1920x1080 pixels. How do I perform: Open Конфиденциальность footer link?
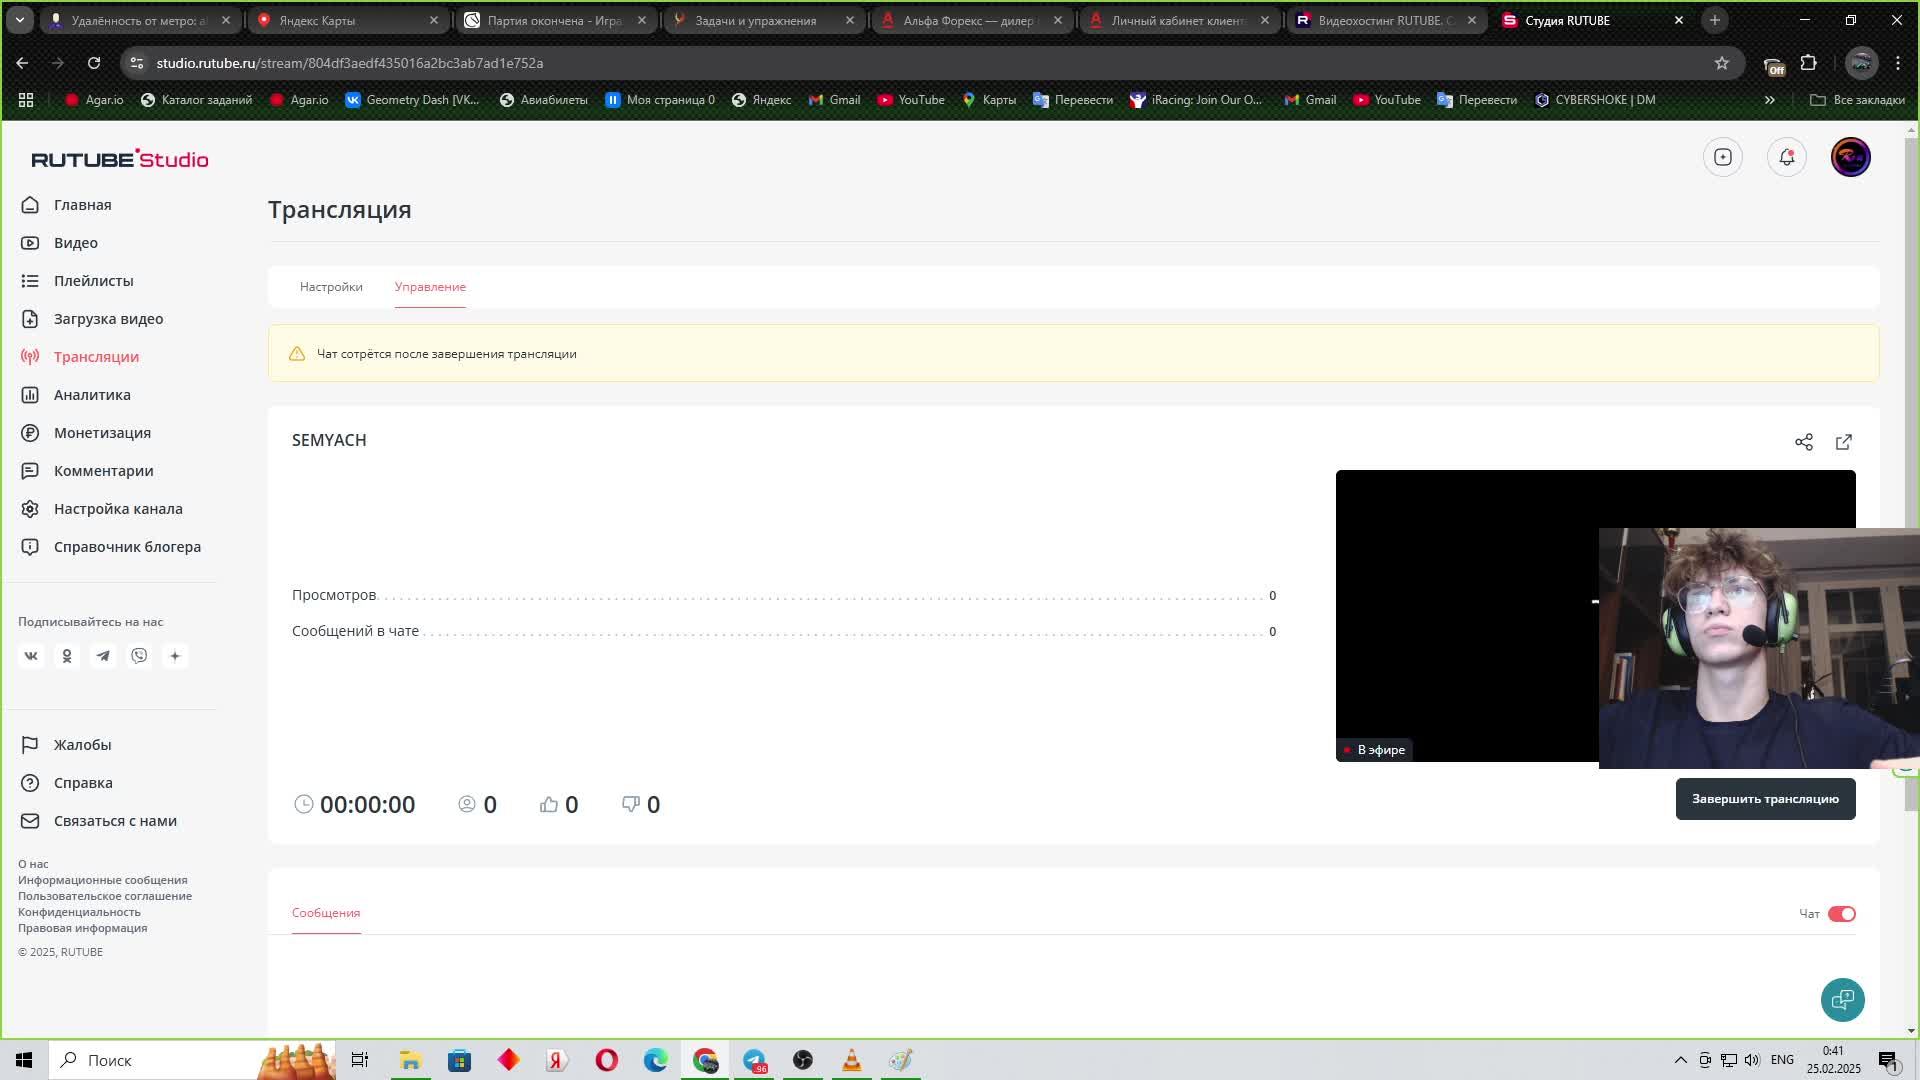pyautogui.click(x=79, y=912)
